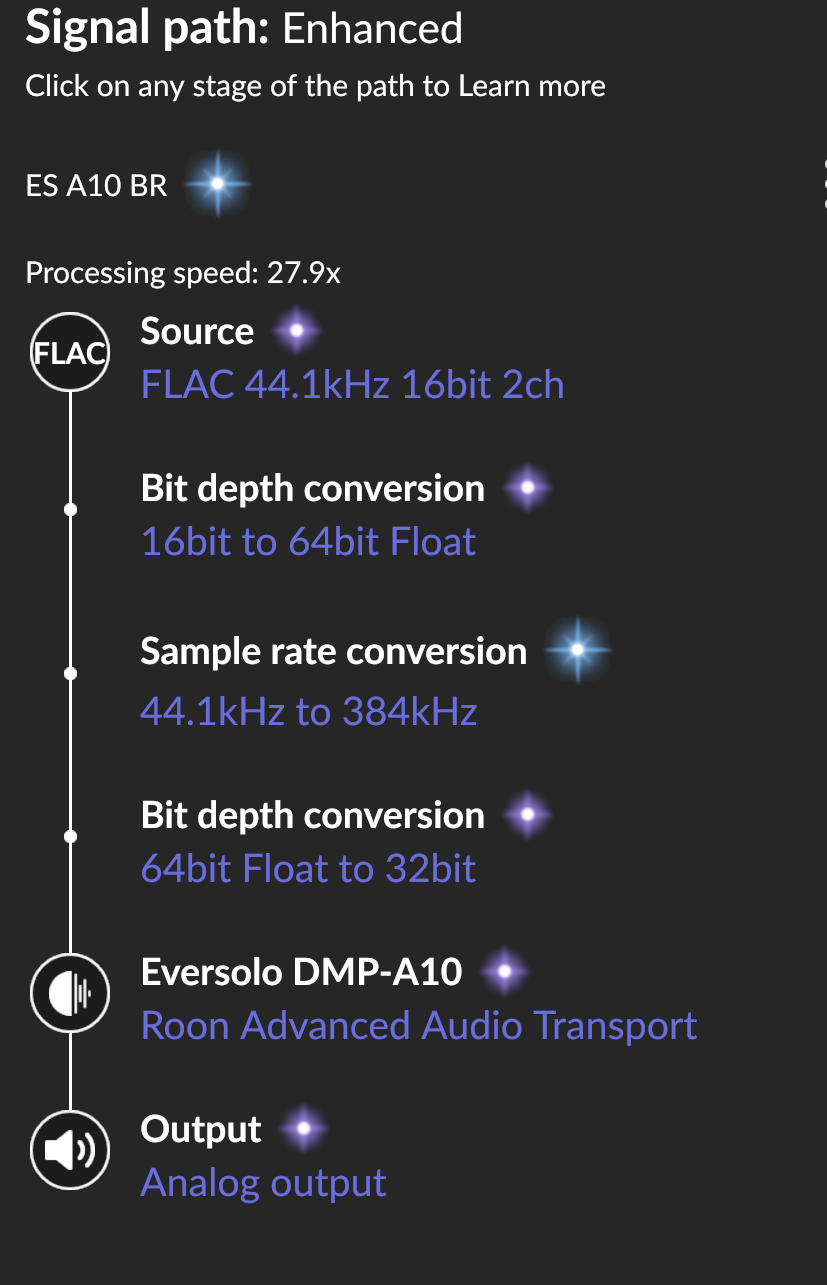The image size is (827, 1285).
Task: Click the Analog output link
Action: point(263,1183)
